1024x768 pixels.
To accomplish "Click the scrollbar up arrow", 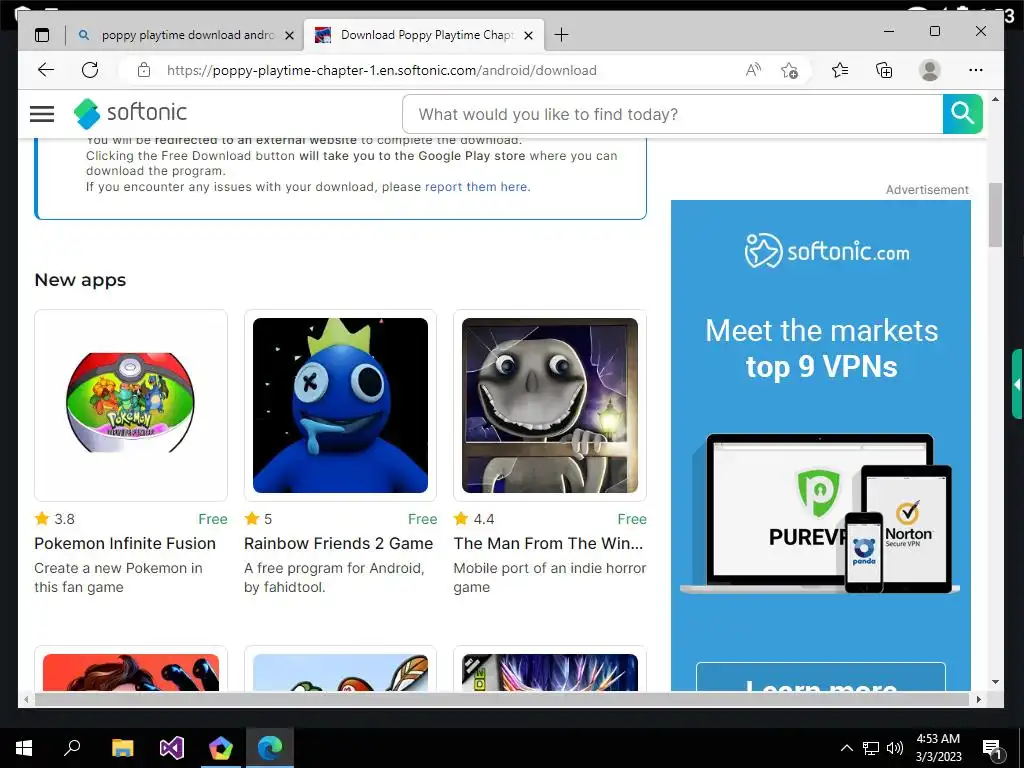I will pos(995,99).
